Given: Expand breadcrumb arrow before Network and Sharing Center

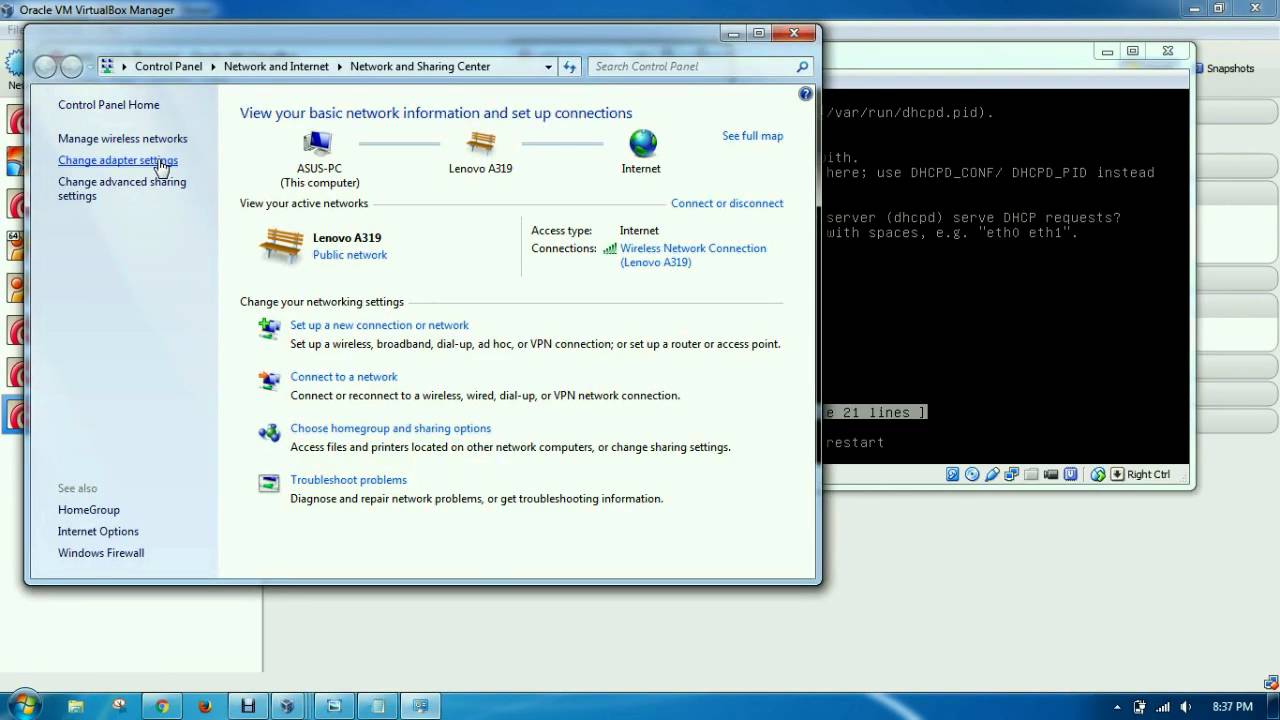Looking at the screenshot, I should pos(340,67).
